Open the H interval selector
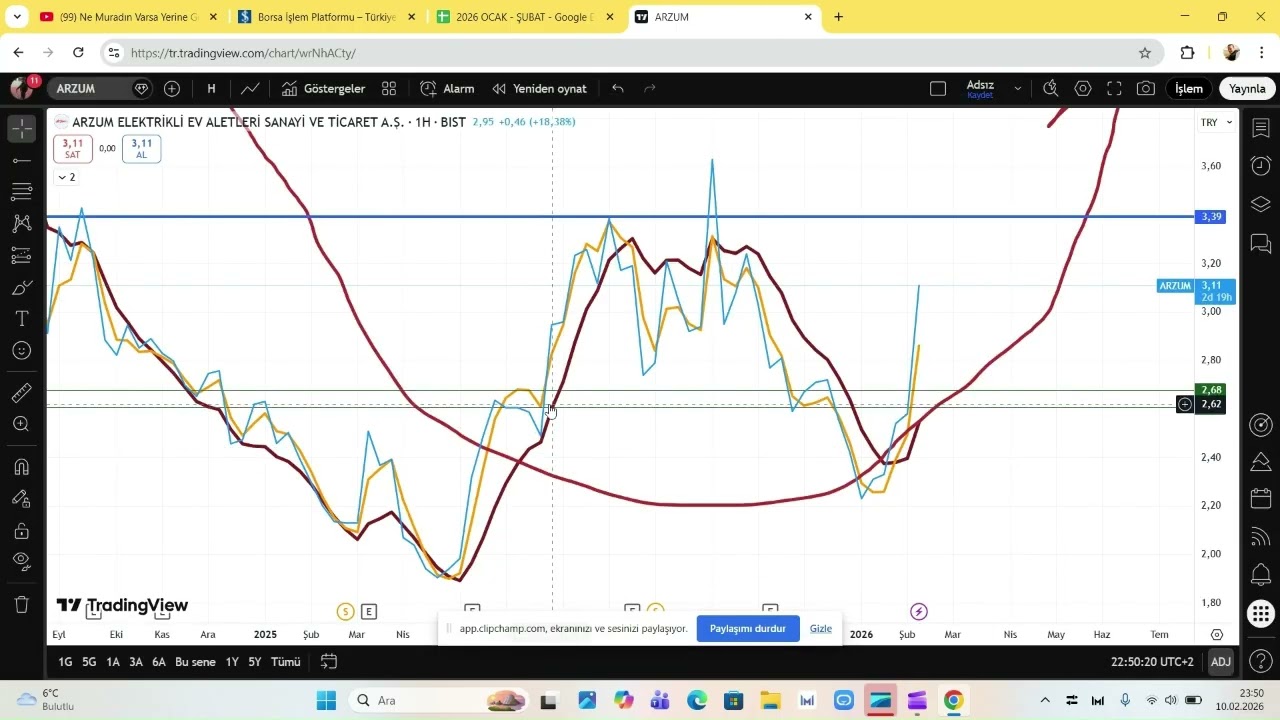1280x720 pixels. pyautogui.click(x=211, y=88)
